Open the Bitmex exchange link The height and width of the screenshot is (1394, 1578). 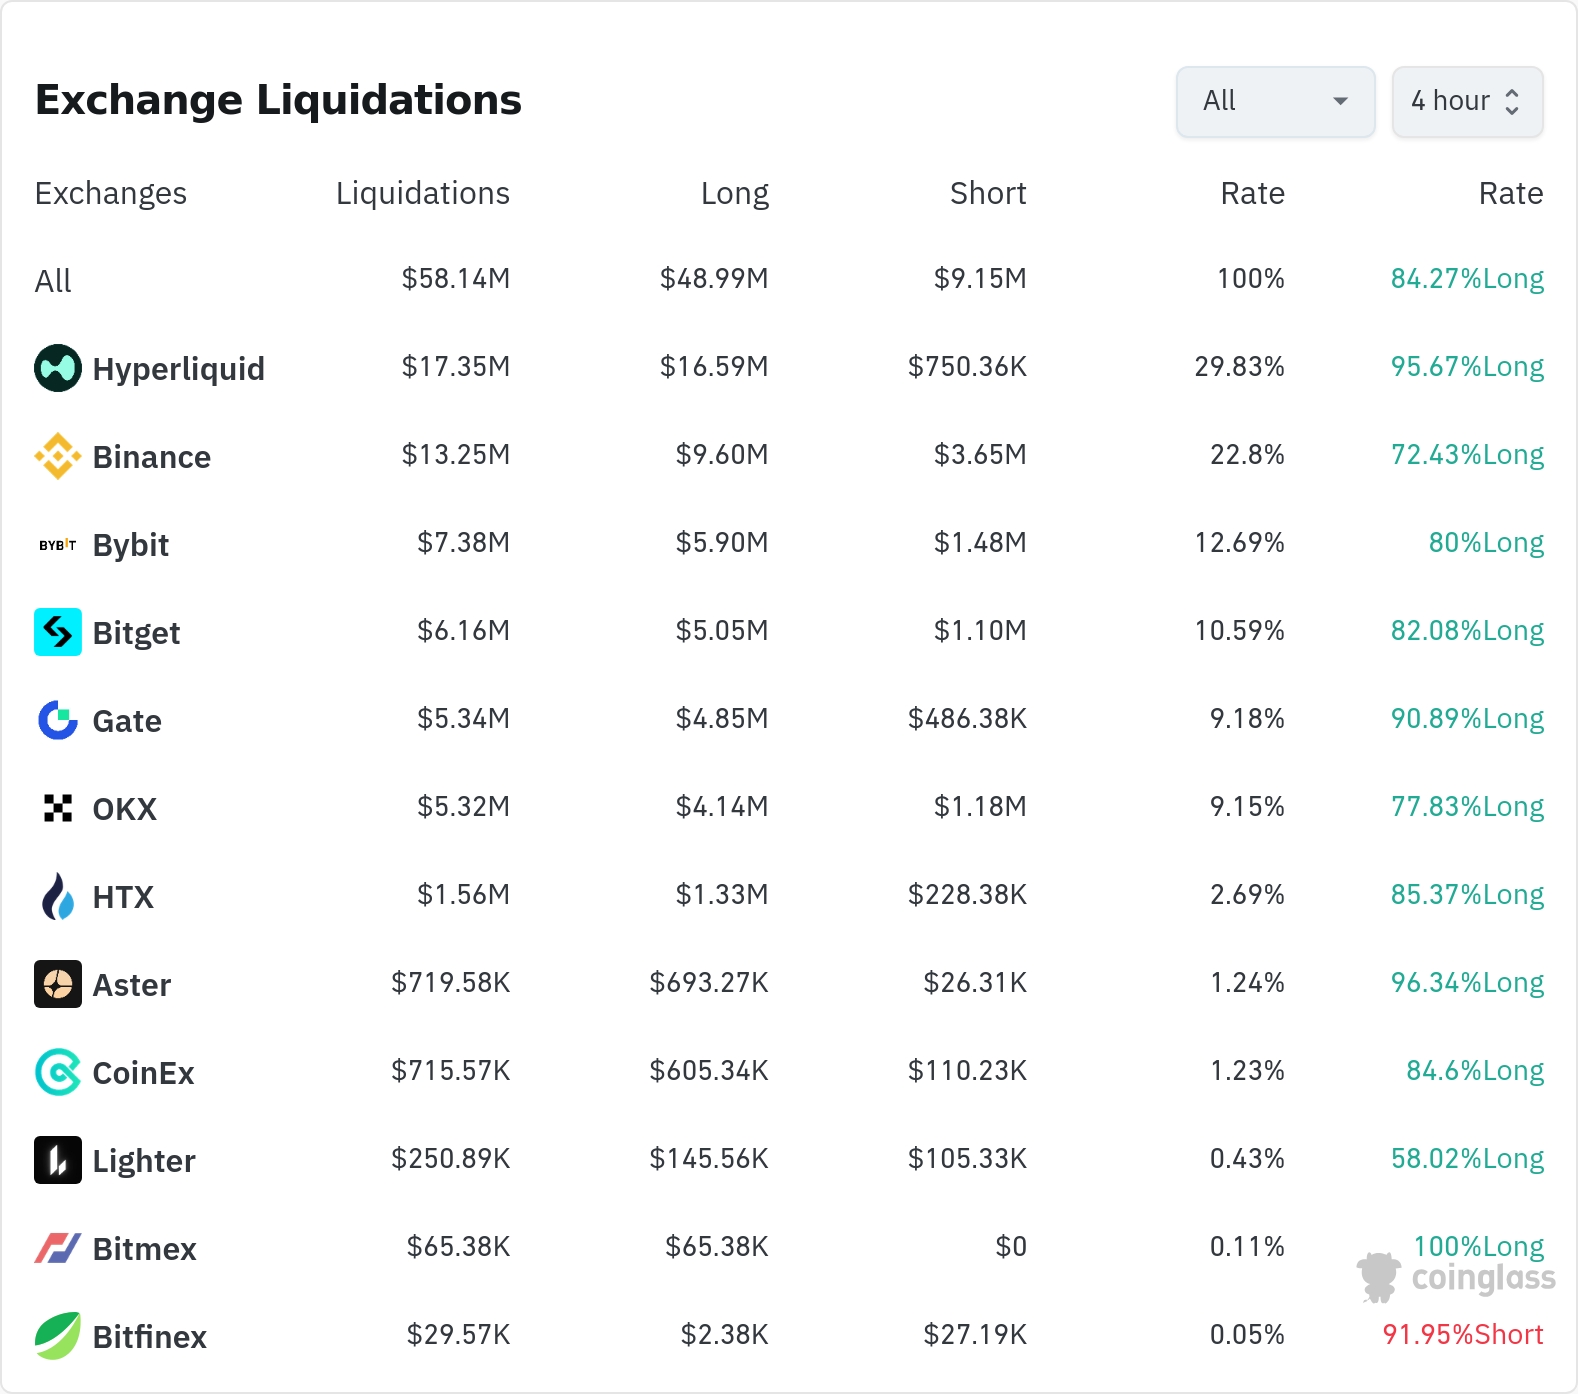(x=144, y=1249)
